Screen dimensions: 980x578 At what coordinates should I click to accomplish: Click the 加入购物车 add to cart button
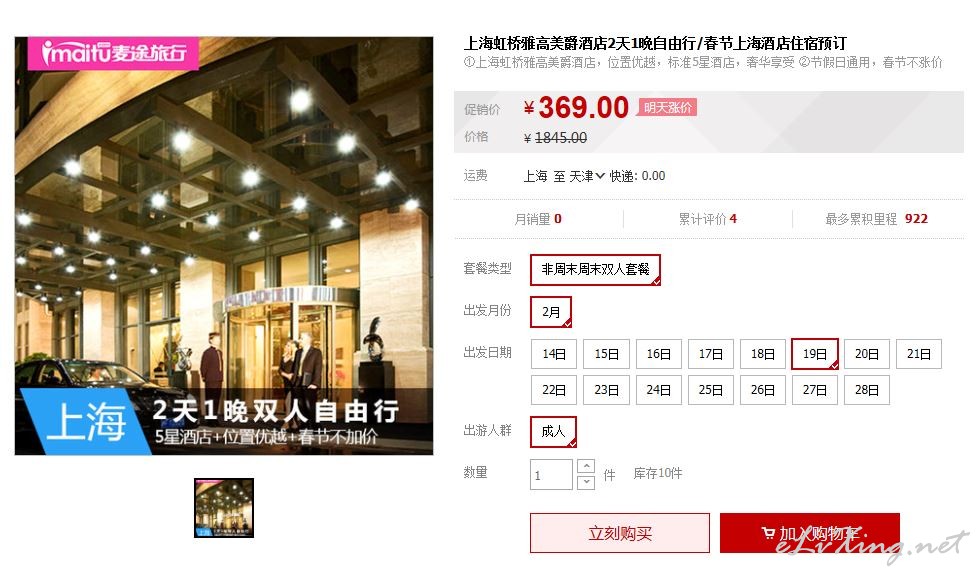coord(809,533)
